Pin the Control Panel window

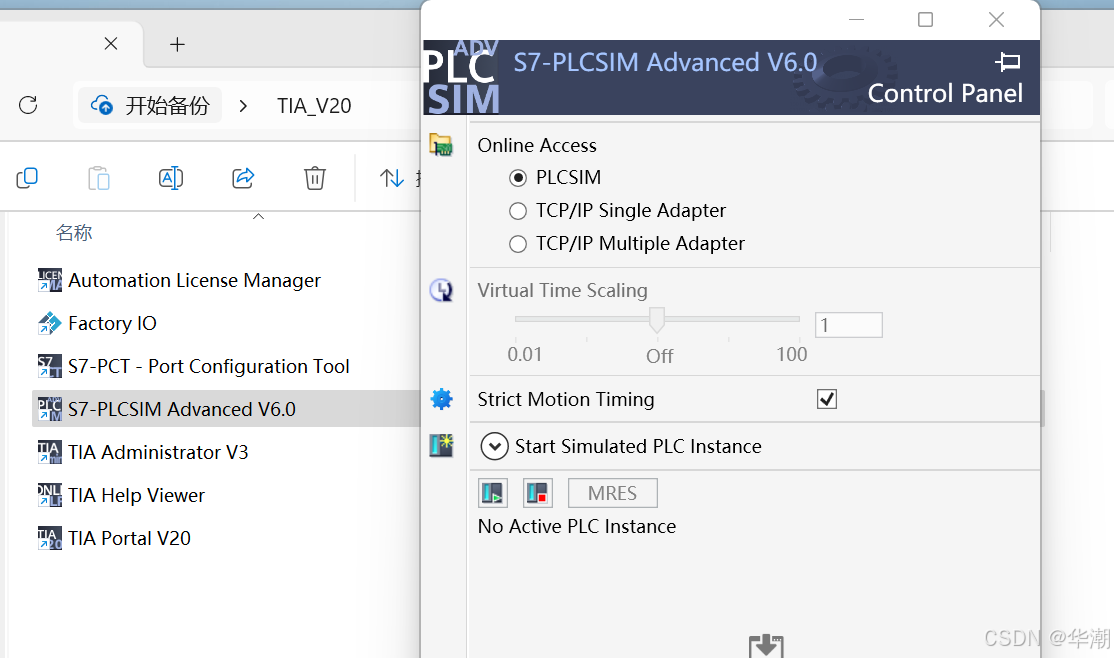pos(1008,62)
